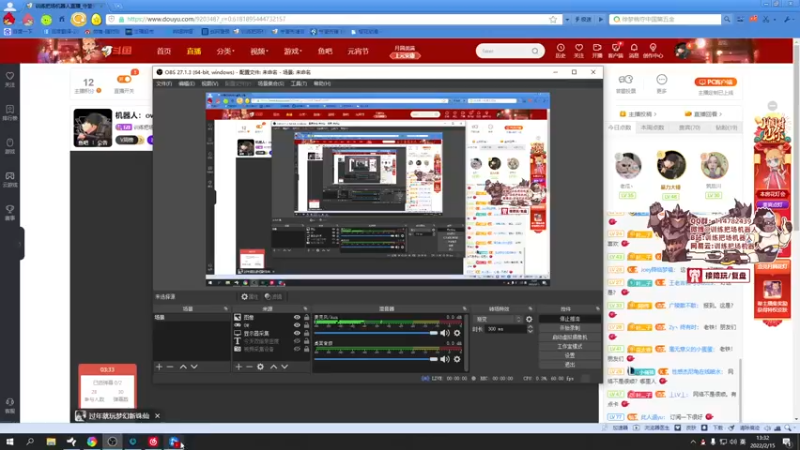
Task: Open Douyu messages bell icon
Action: pyautogui.click(x=634, y=50)
